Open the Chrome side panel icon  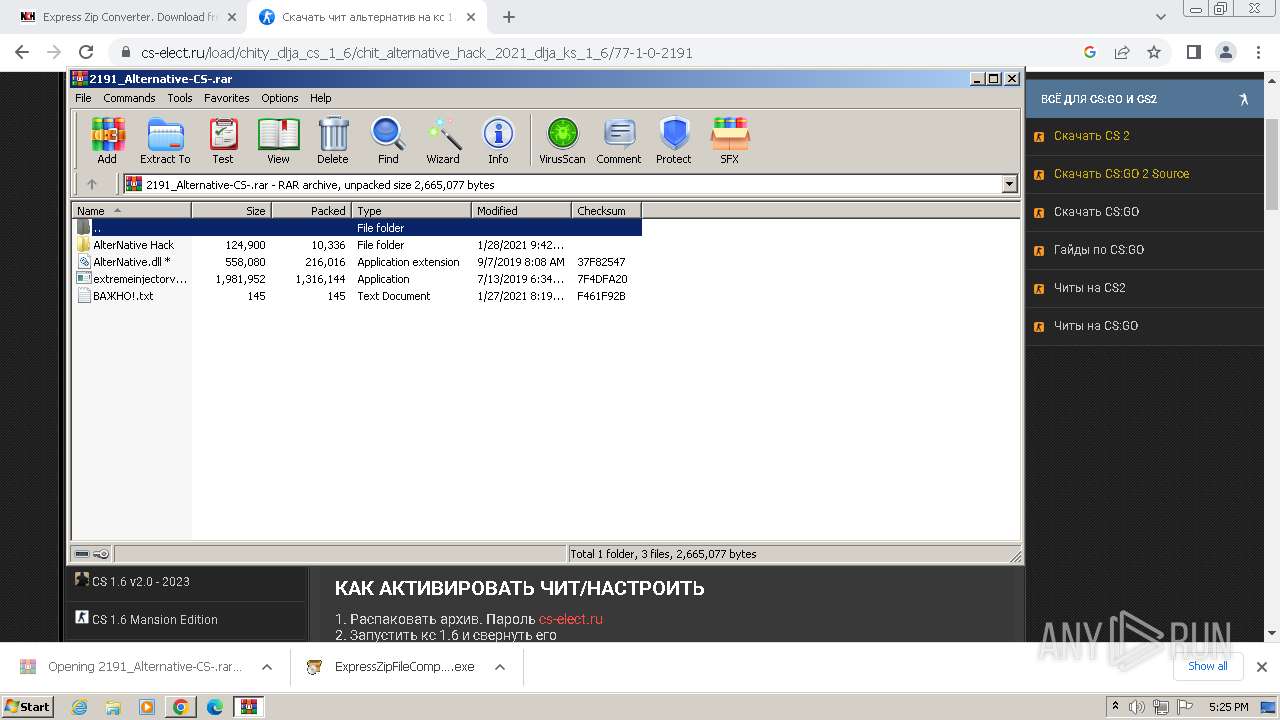click(1193, 52)
